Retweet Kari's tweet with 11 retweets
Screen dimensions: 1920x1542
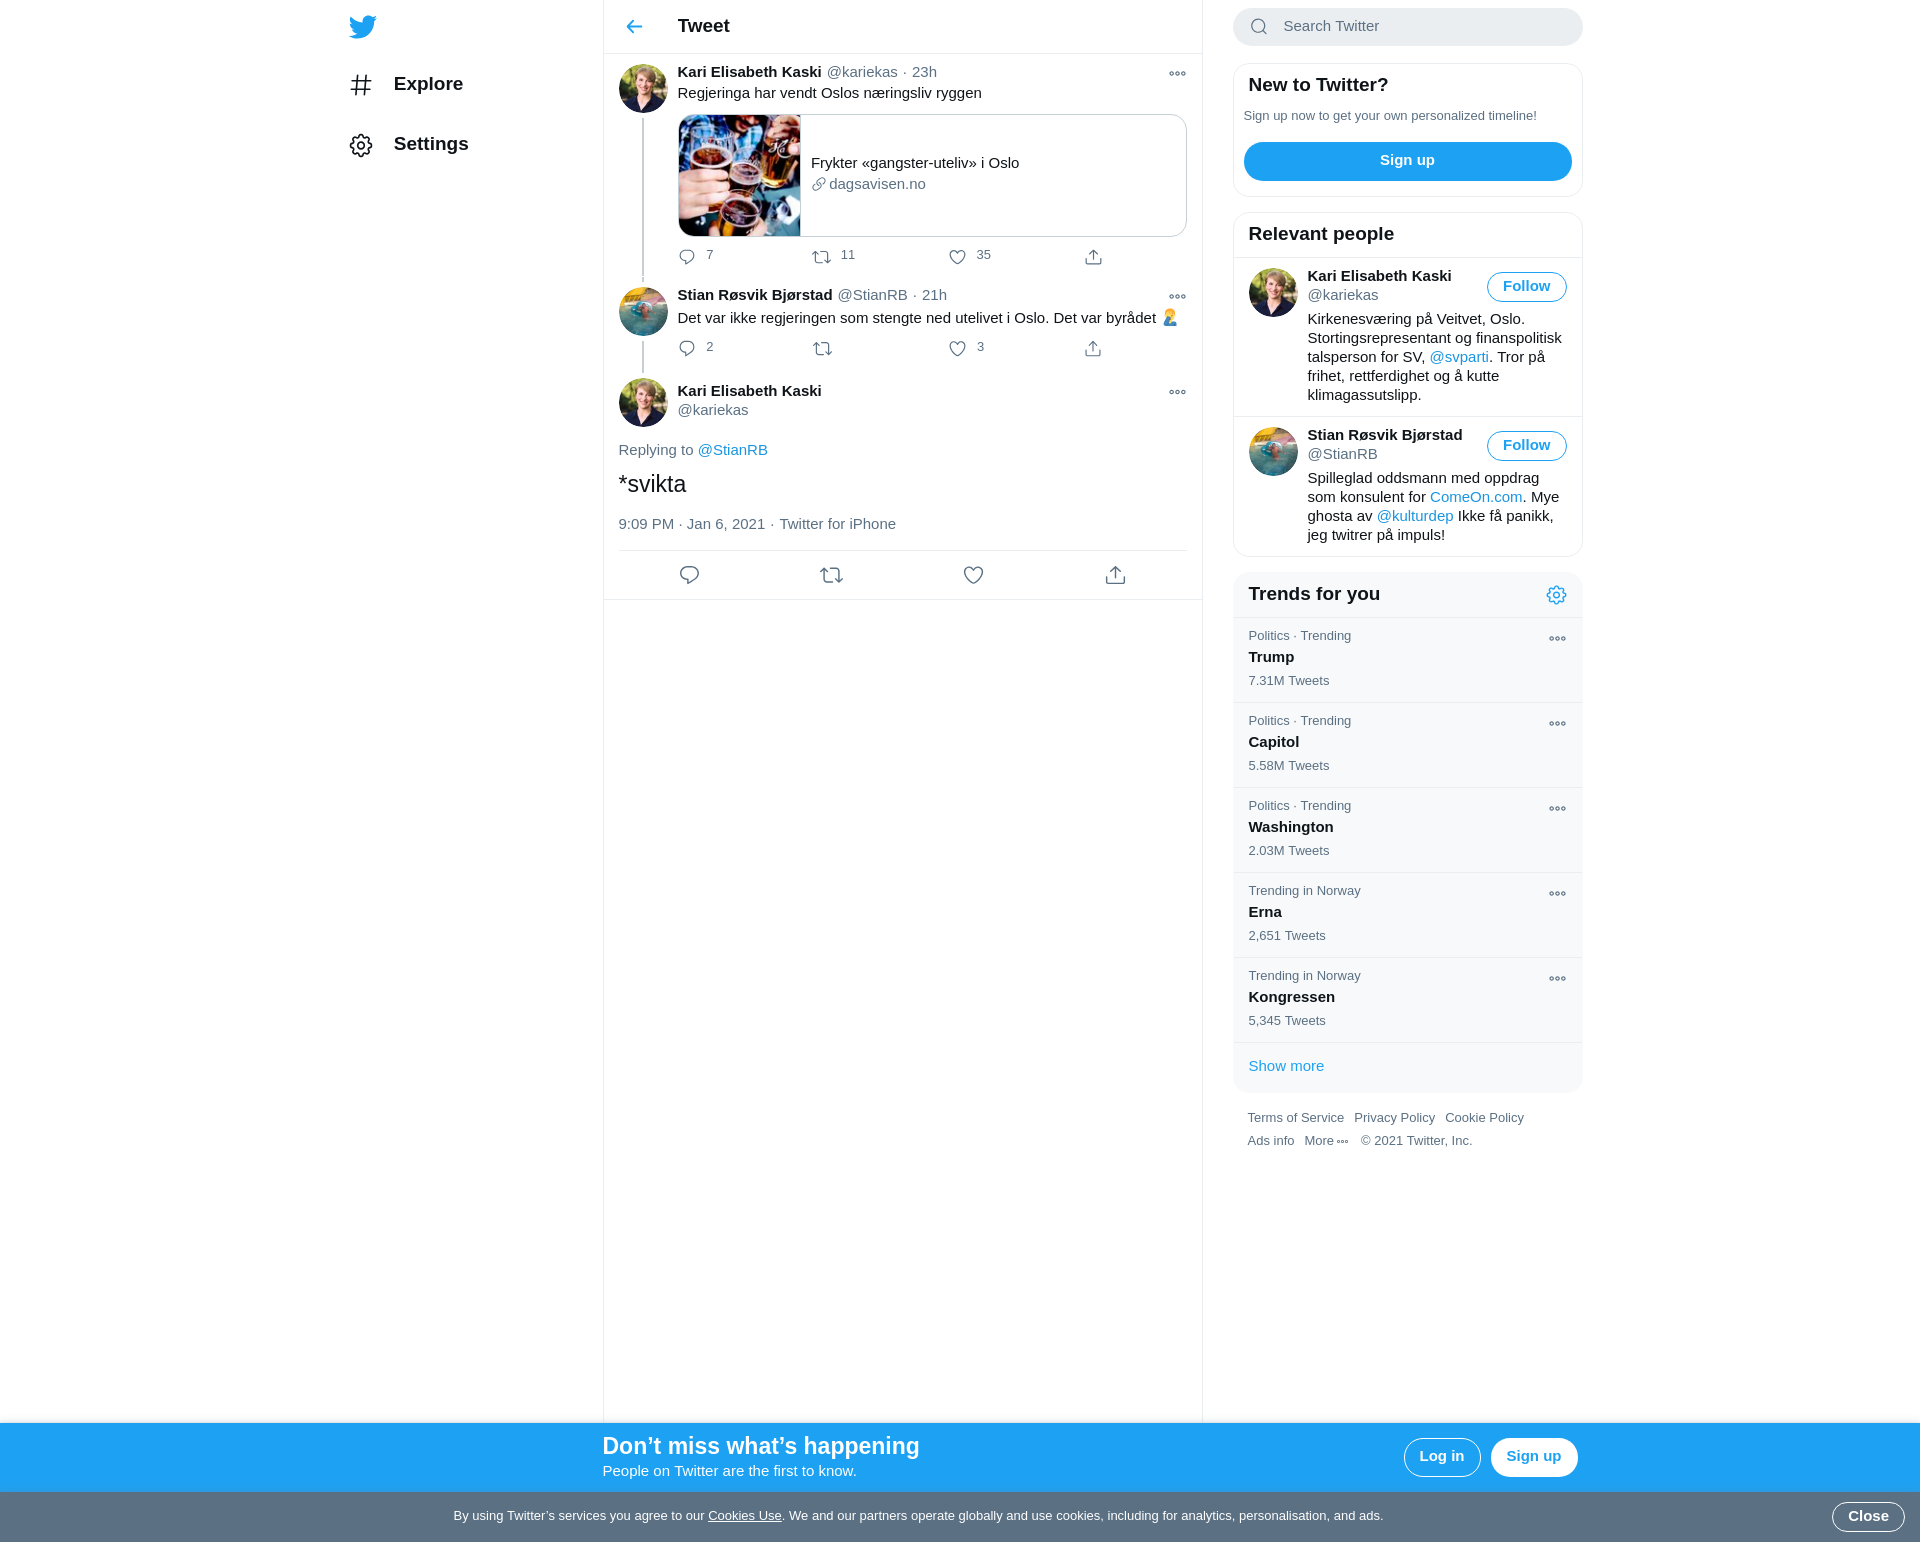[x=821, y=257]
